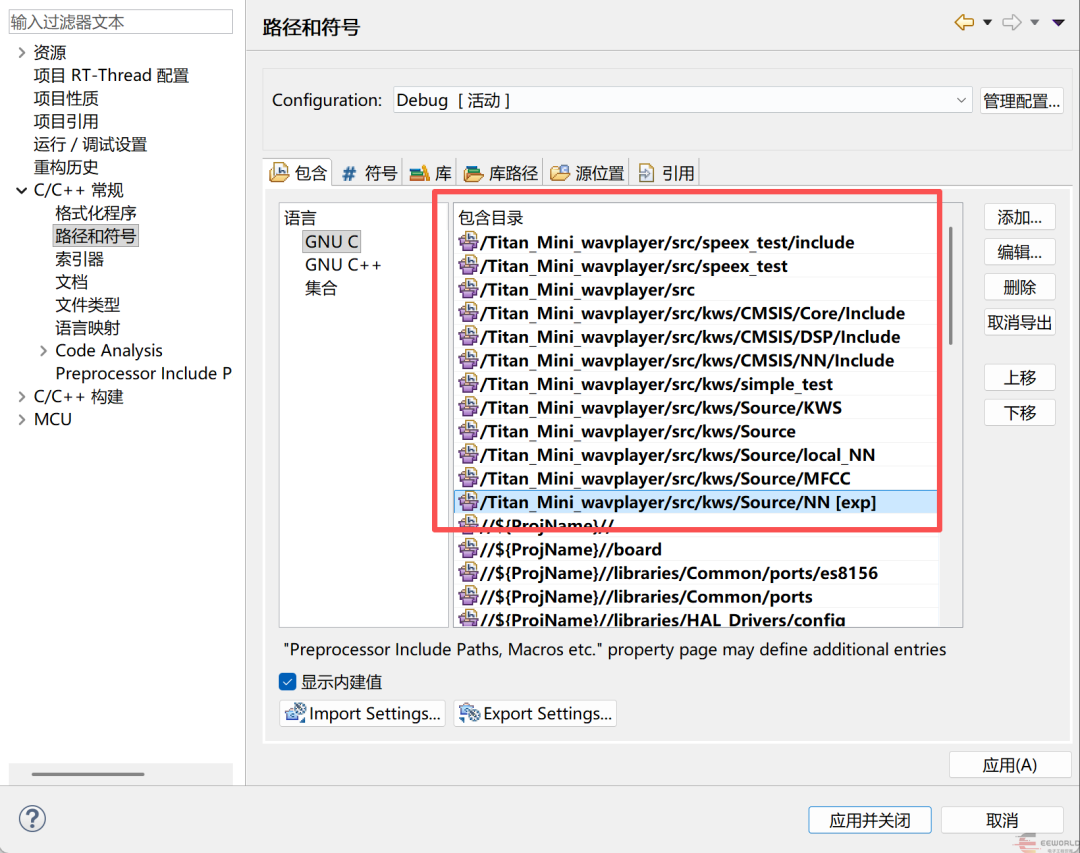Click the Export Settings icon
The width and height of the screenshot is (1080, 853).
(470, 712)
